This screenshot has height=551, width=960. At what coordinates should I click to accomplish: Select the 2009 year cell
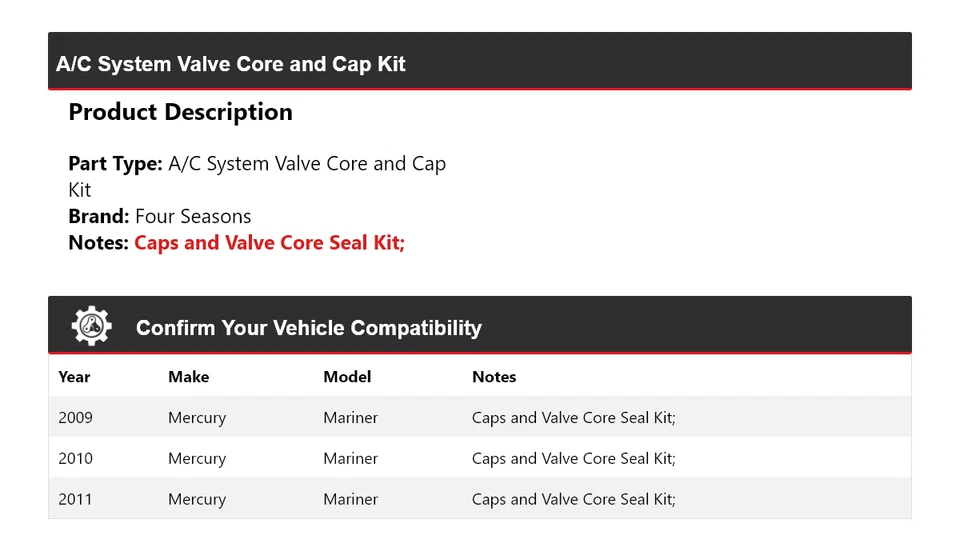tap(75, 417)
